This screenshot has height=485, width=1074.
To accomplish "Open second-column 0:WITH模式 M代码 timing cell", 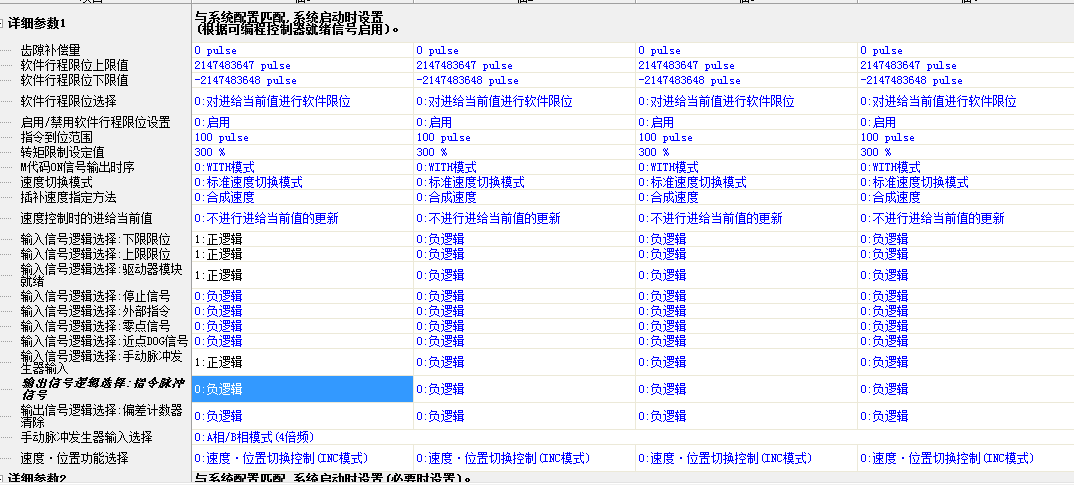I will point(446,167).
